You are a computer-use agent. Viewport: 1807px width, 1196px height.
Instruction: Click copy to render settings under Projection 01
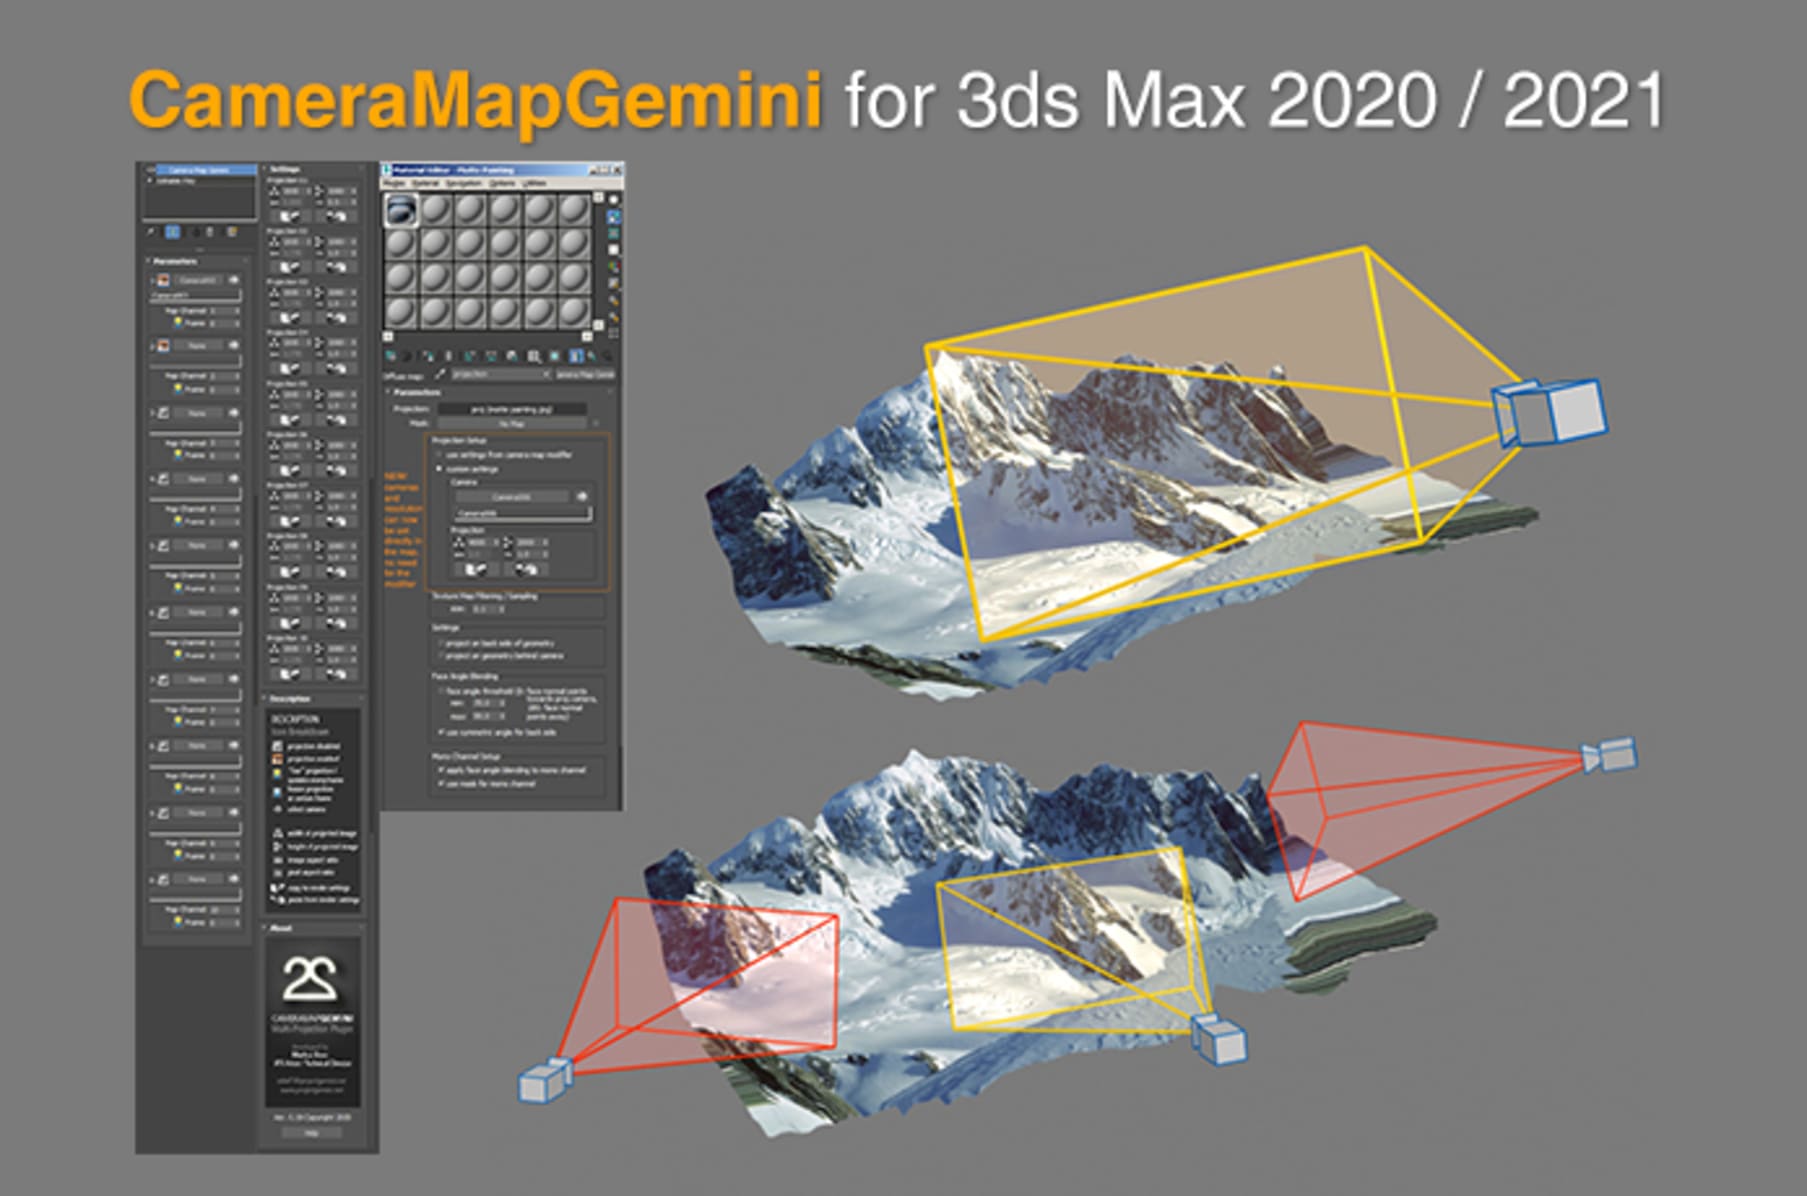[x=290, y=216]
